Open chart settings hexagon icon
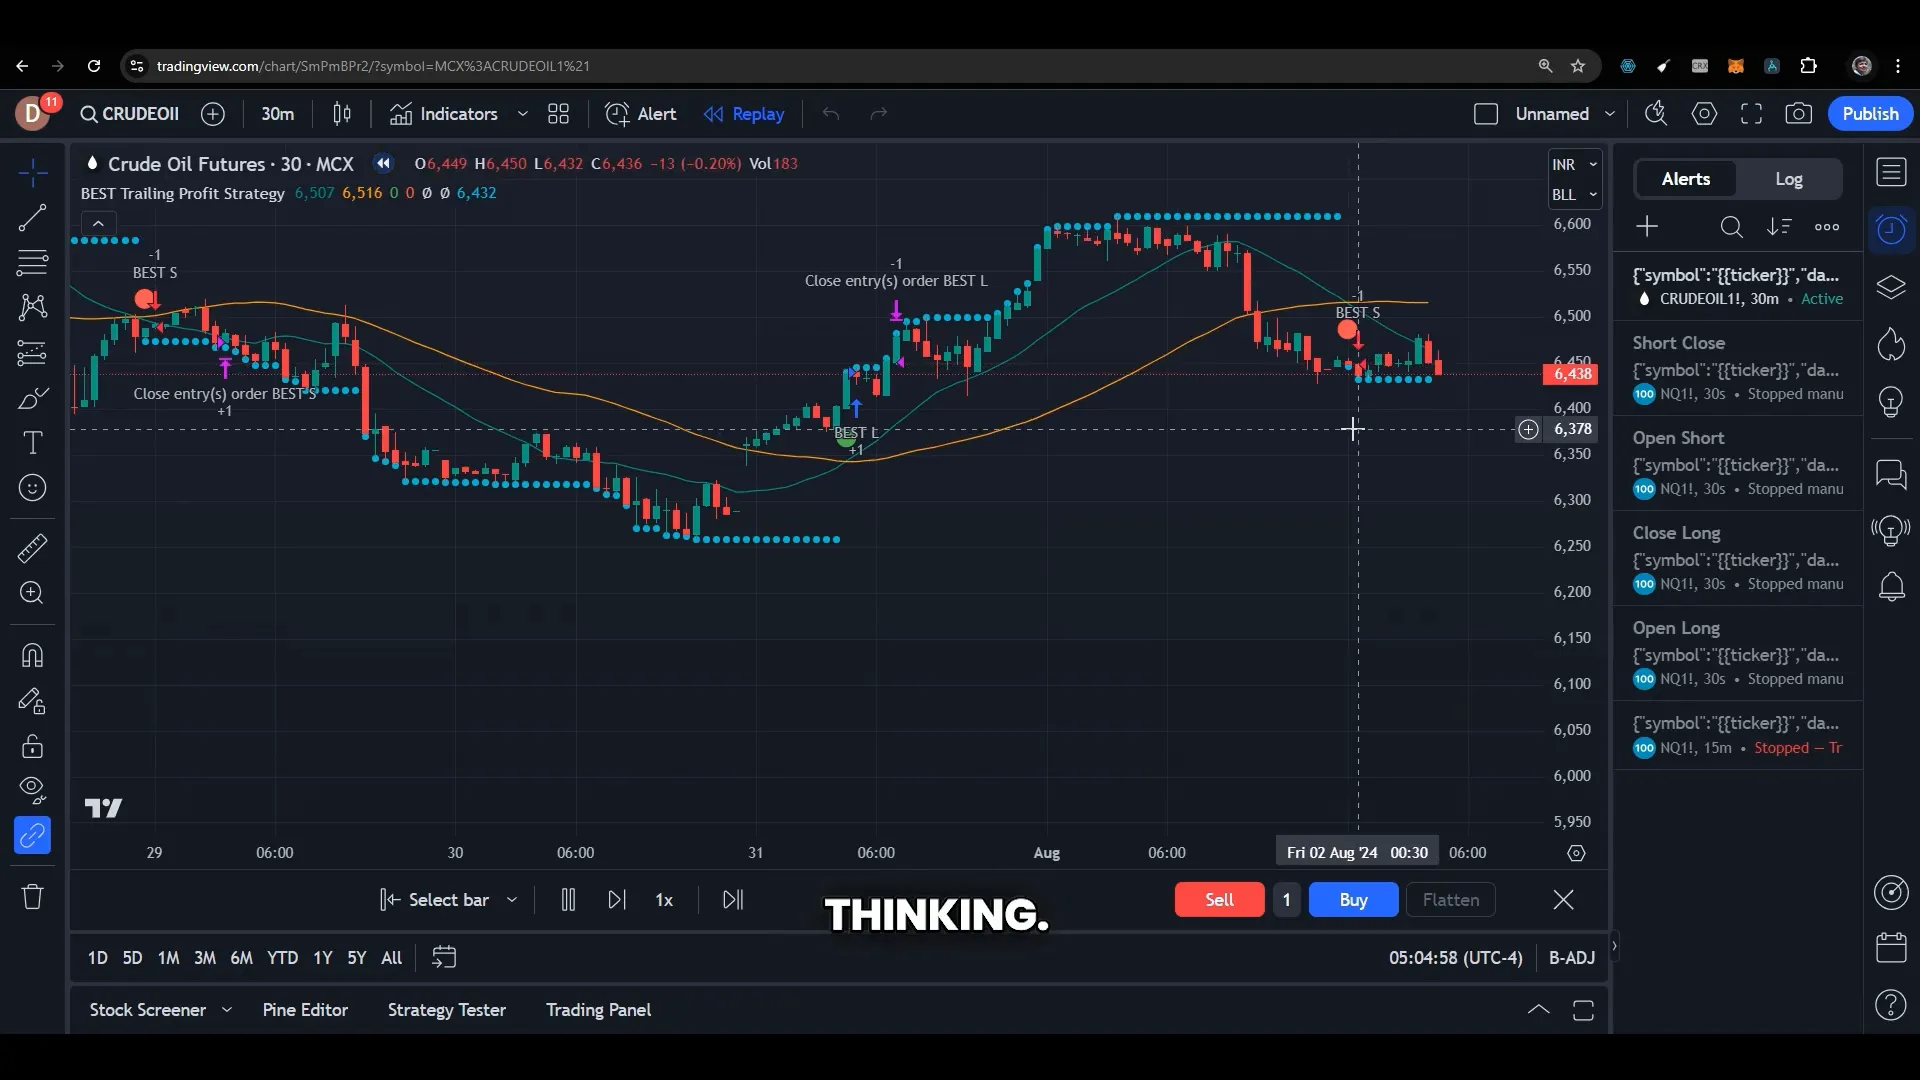Viewport: 1920px width, 1080px height. pyautogui.click(x=1704, y=114)
